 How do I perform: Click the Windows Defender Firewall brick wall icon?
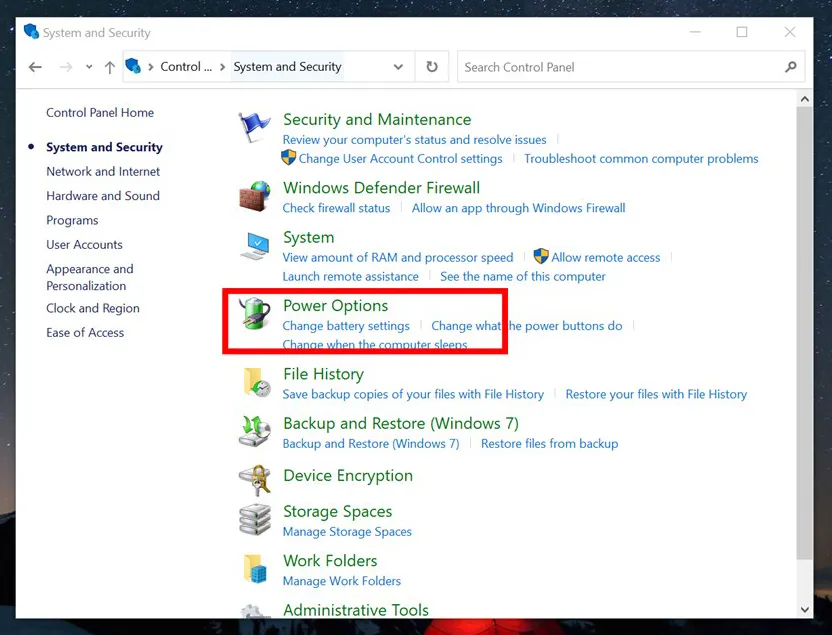tap(255, 196)
